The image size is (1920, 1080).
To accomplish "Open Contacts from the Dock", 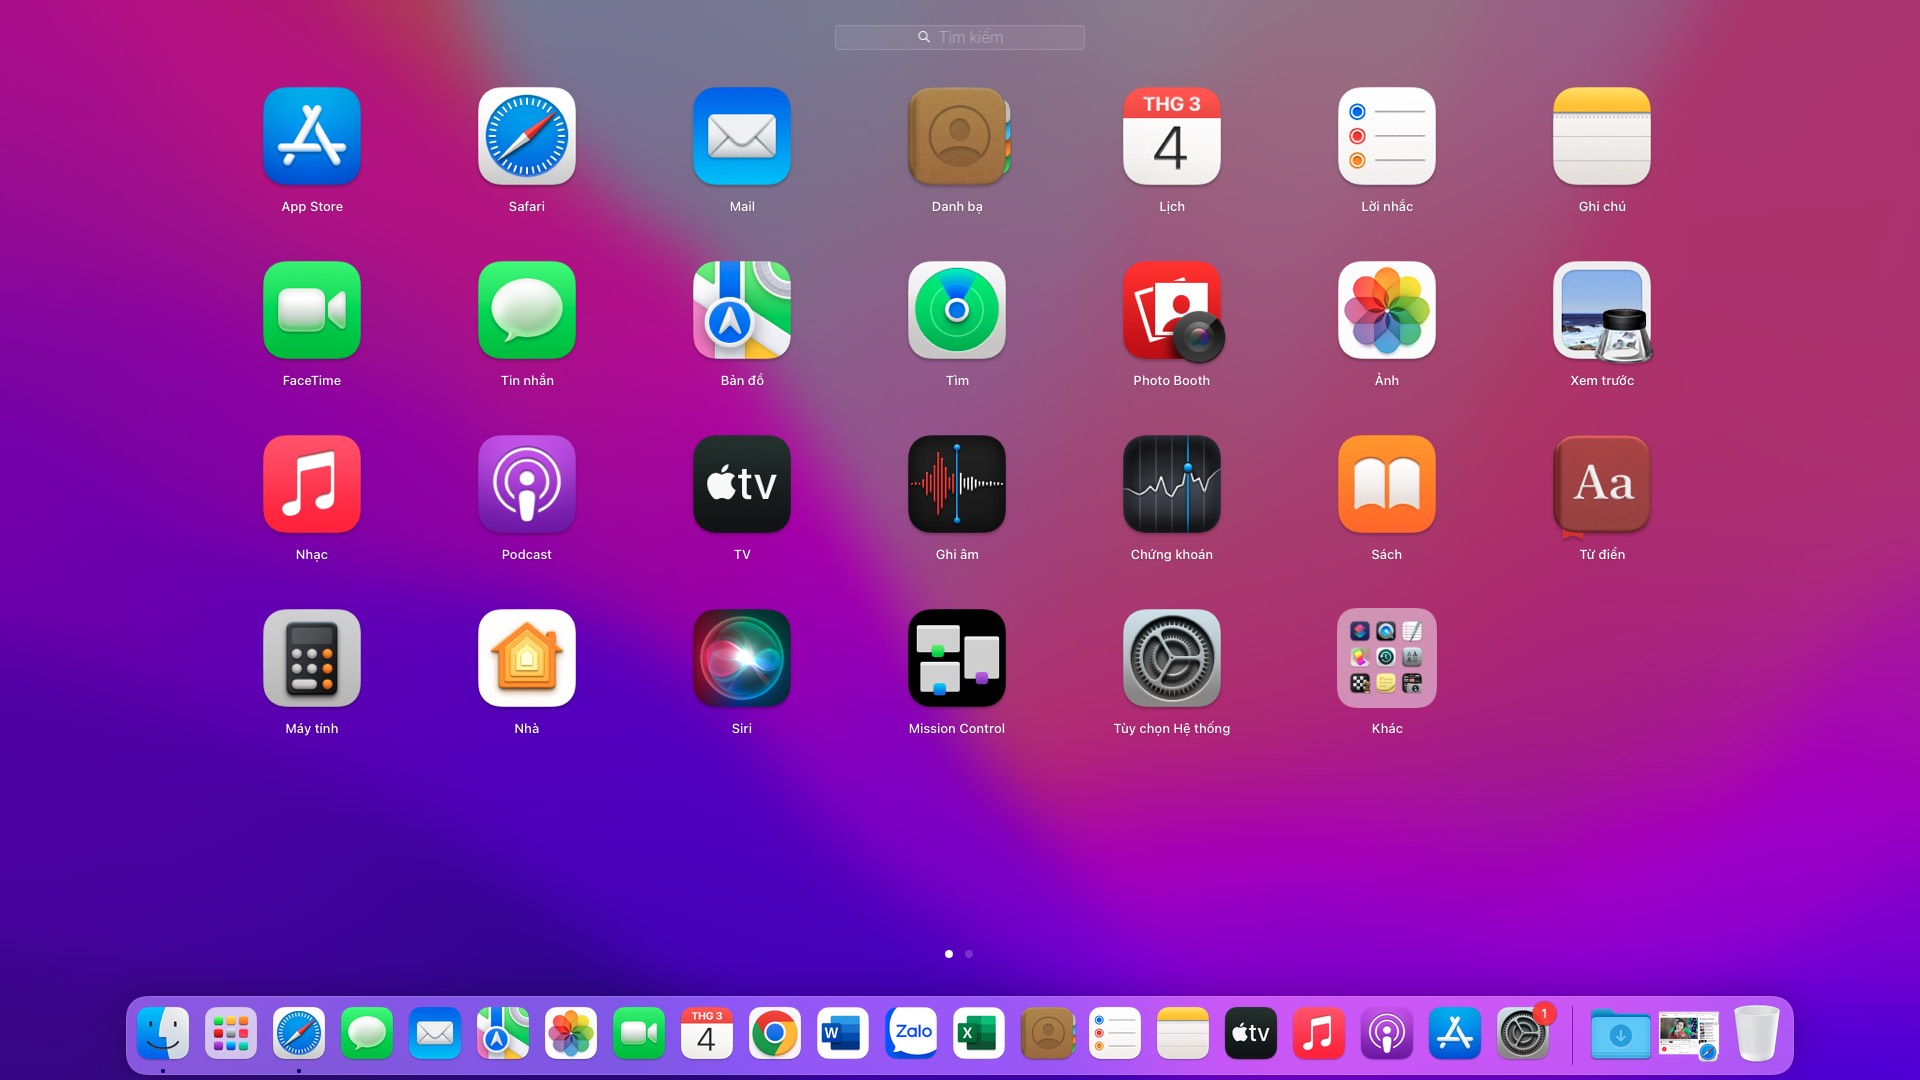I will (x=1047, y=1033).
